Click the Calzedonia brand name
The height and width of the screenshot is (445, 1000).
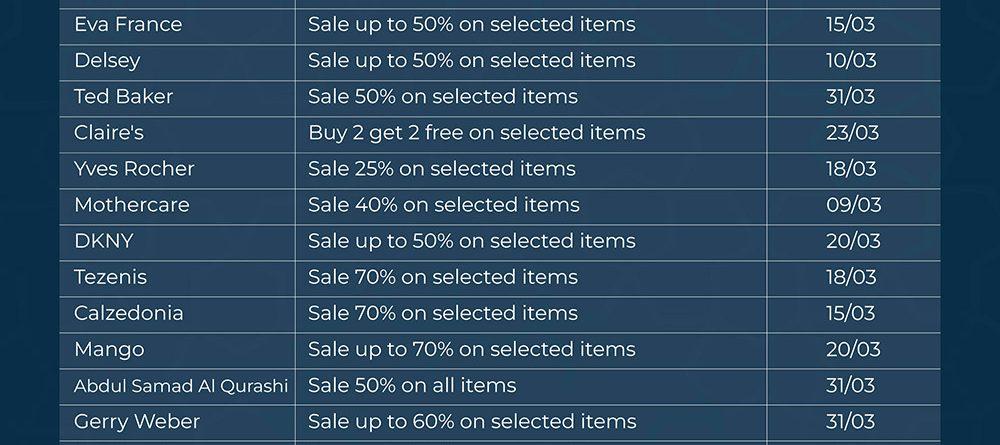[128, 313]
